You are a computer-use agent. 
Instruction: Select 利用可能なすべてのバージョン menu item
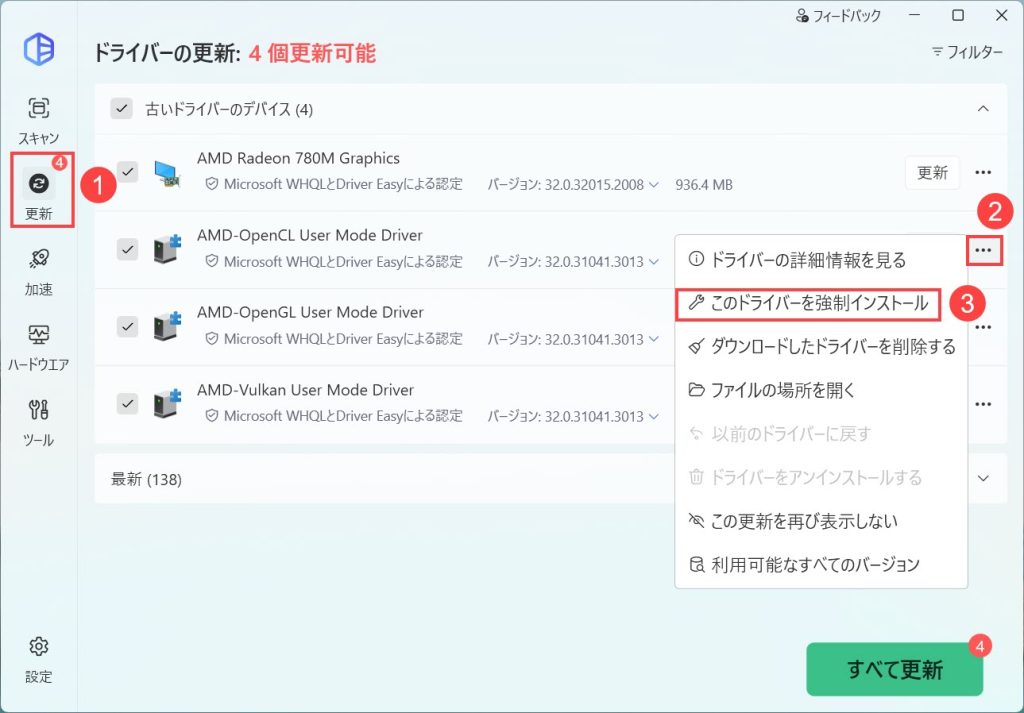tap(821, 564)
